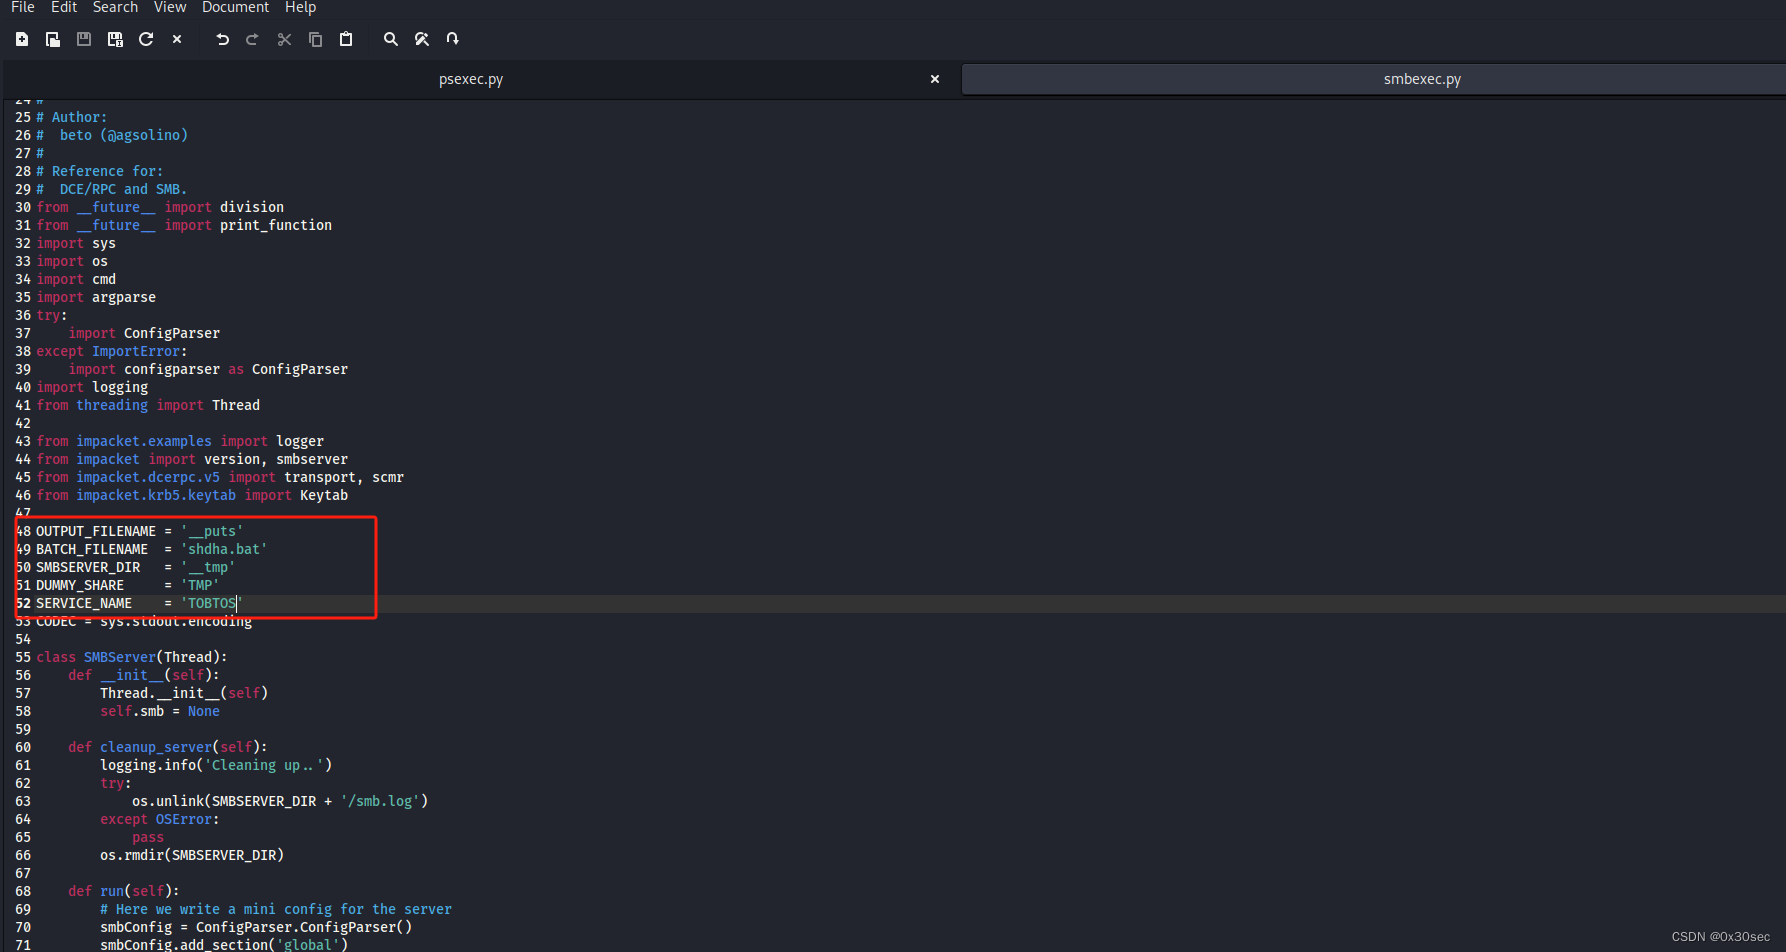The image size is (1786, 952).
Task: Close document using toolbar X icon
Action: tap(177, 39)
